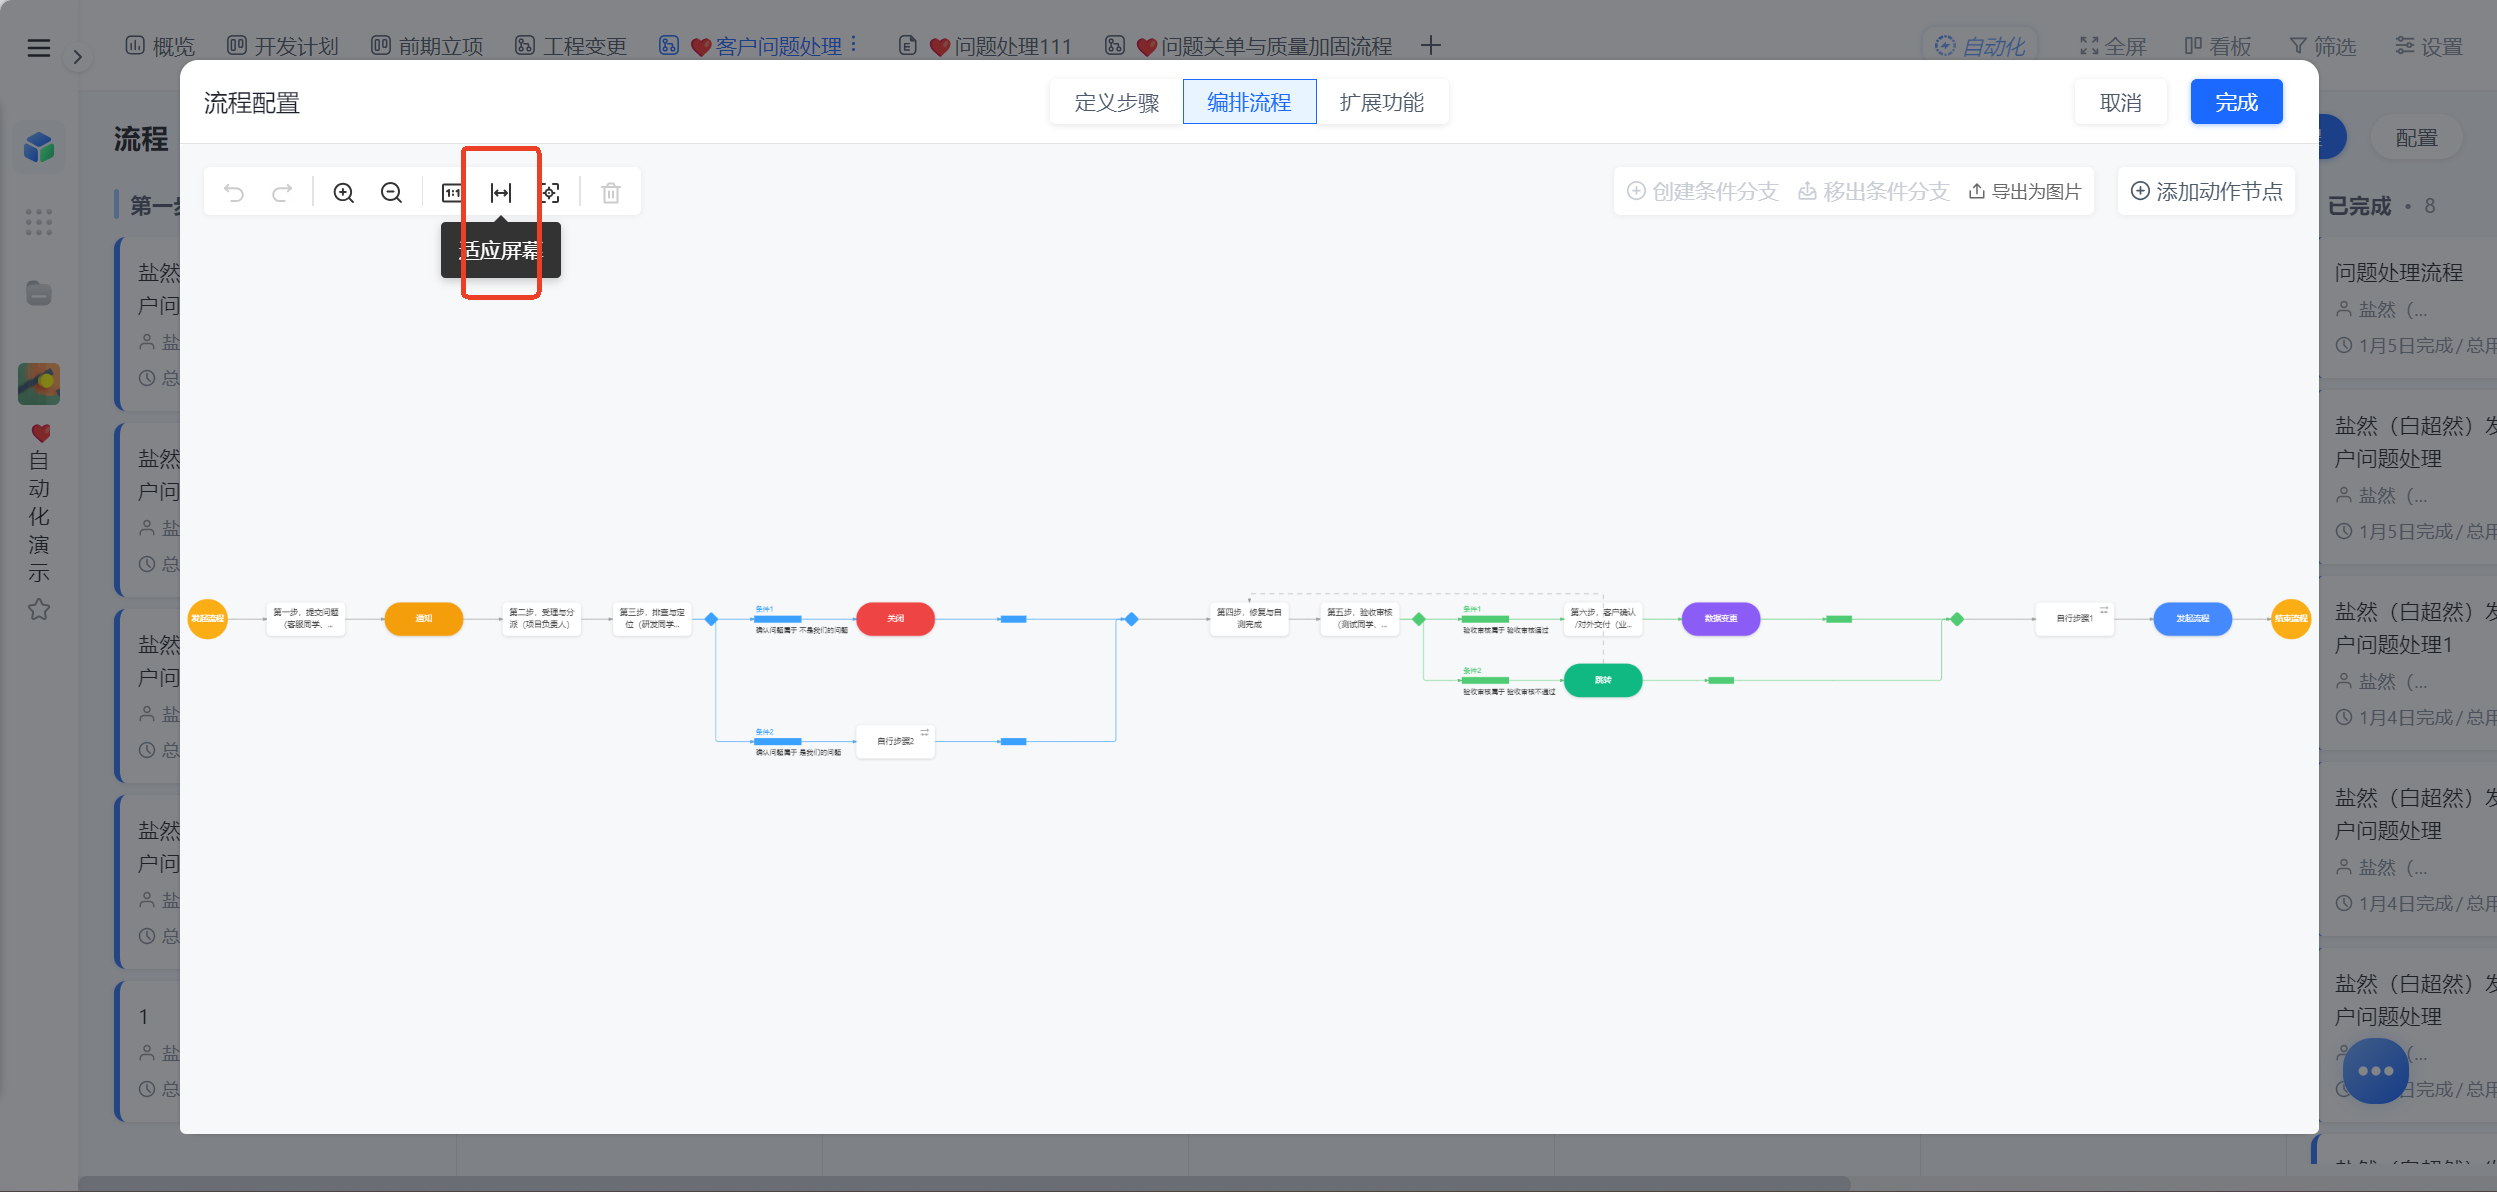Select the green 跳转 node

point(1603,680)
